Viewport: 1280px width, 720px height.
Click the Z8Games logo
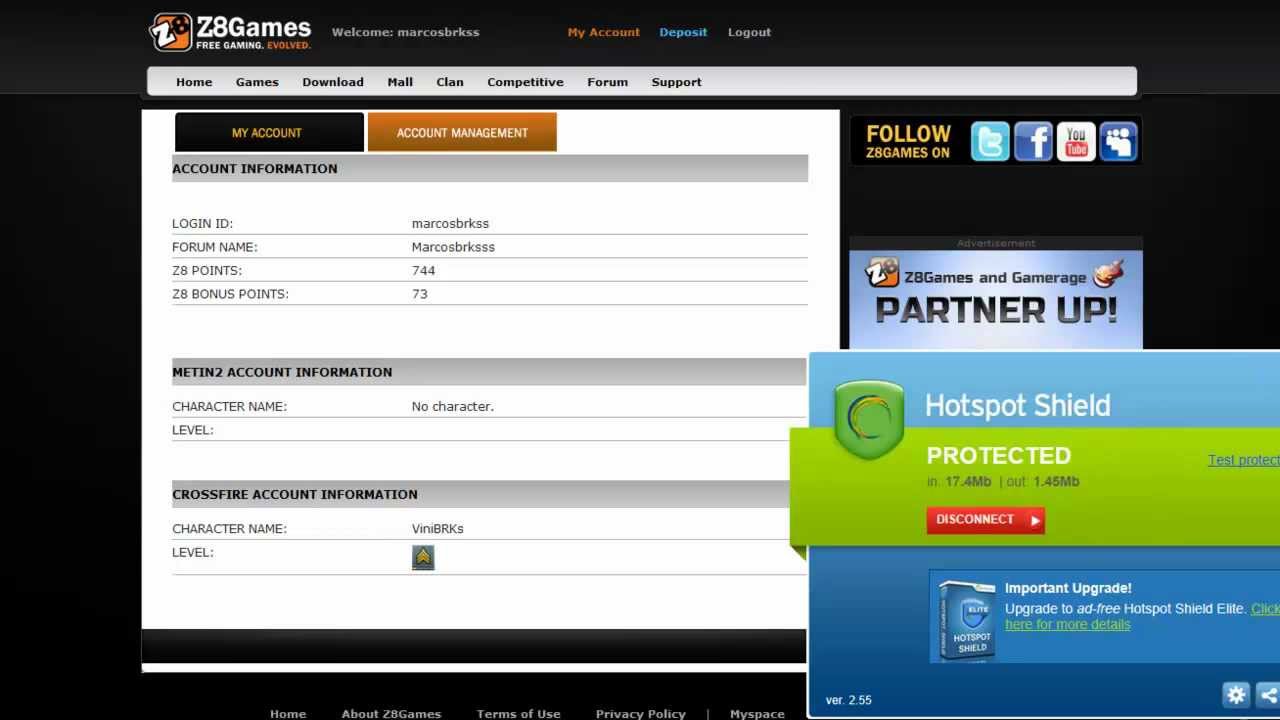(x=230, y=32)
